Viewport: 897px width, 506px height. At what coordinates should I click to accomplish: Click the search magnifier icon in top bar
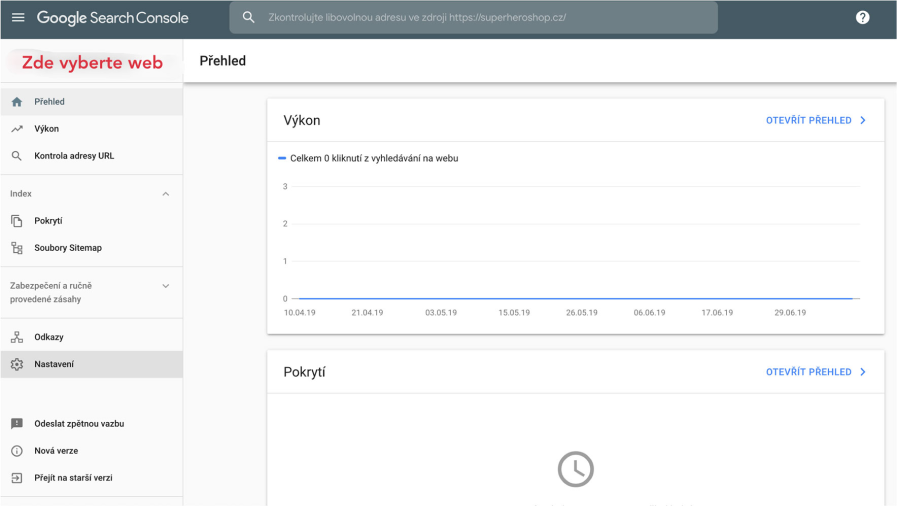248,17
